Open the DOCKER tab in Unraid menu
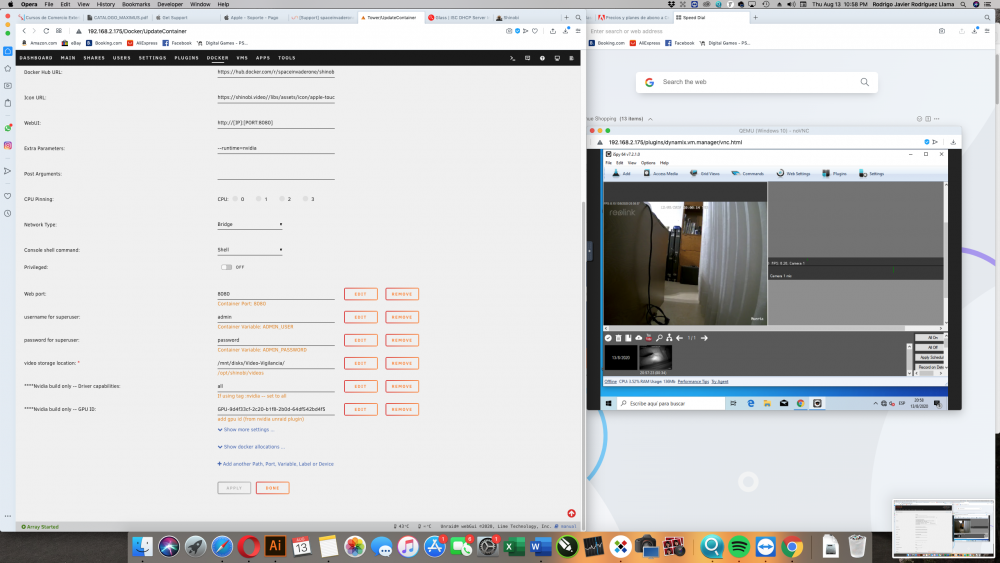Image resolution: width=1000 pixels, height=563 pixels. 217,58
